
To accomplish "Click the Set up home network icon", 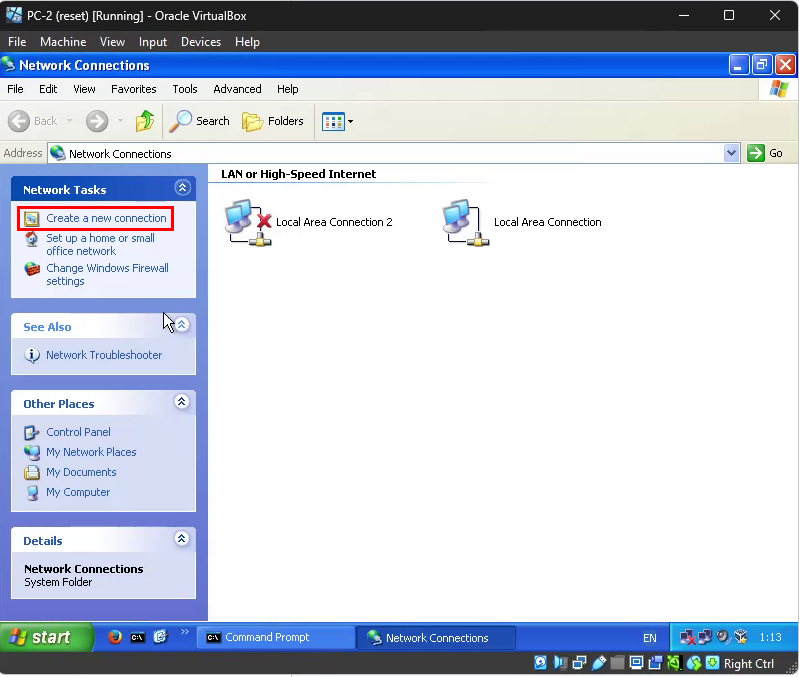I will 32,239.
